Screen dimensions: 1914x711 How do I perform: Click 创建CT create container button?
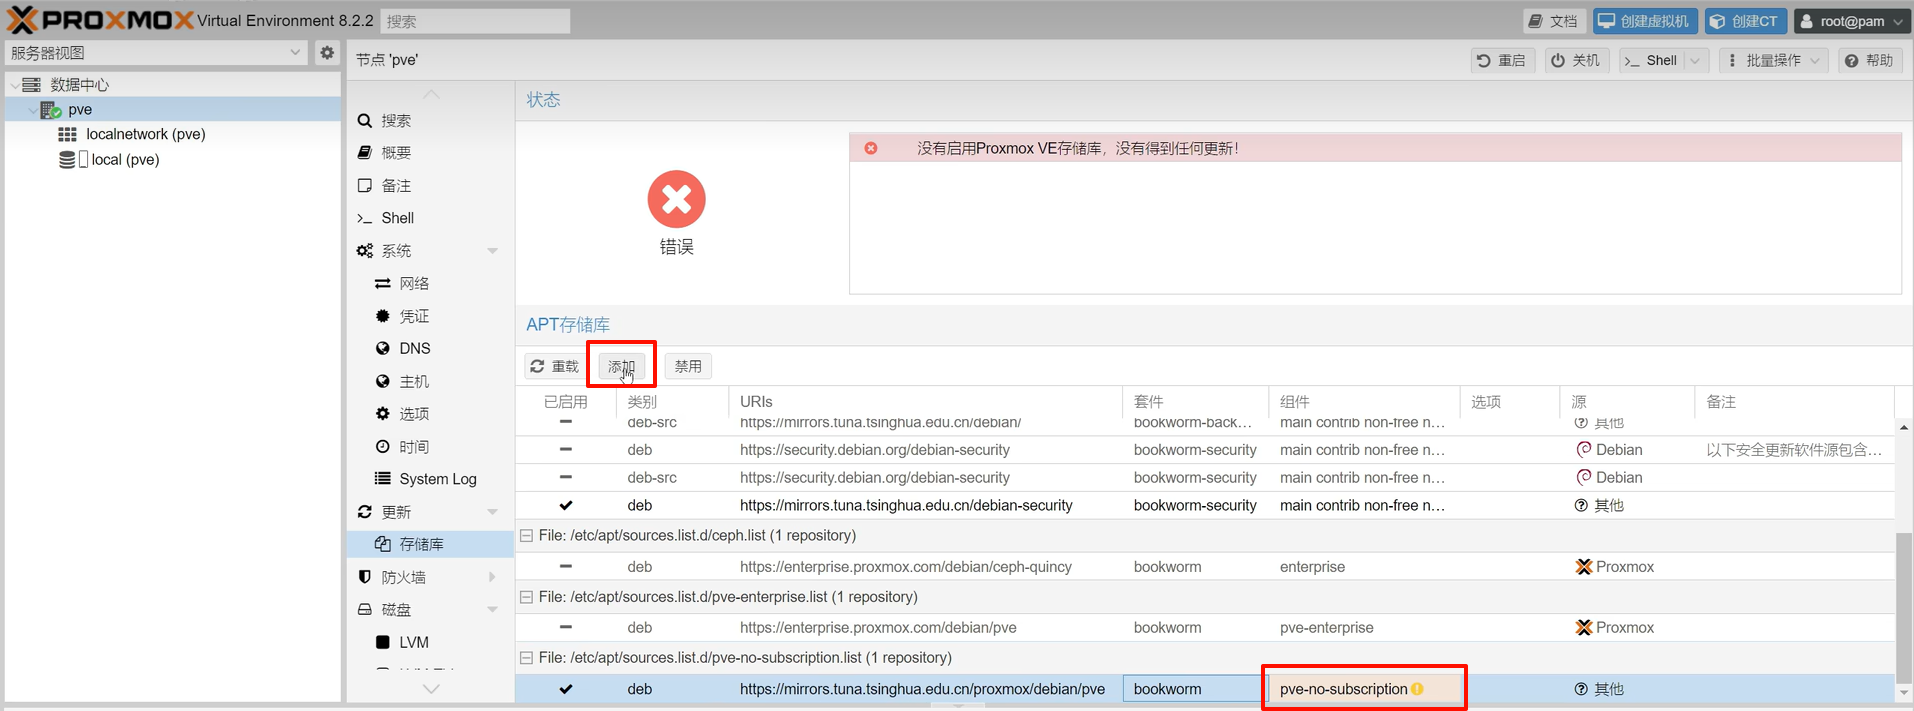[x=1745, y=21]
